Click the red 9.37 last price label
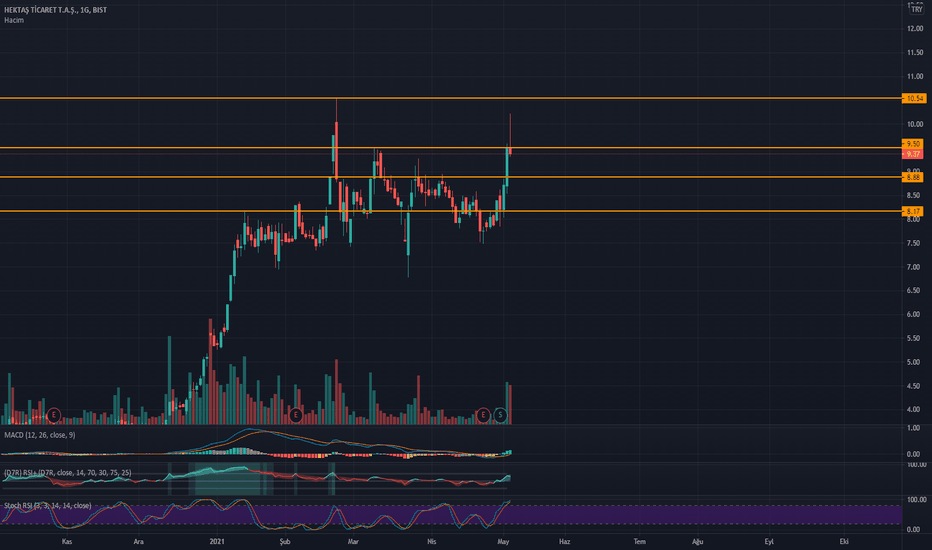932x550 pixels. pos(913,154)
